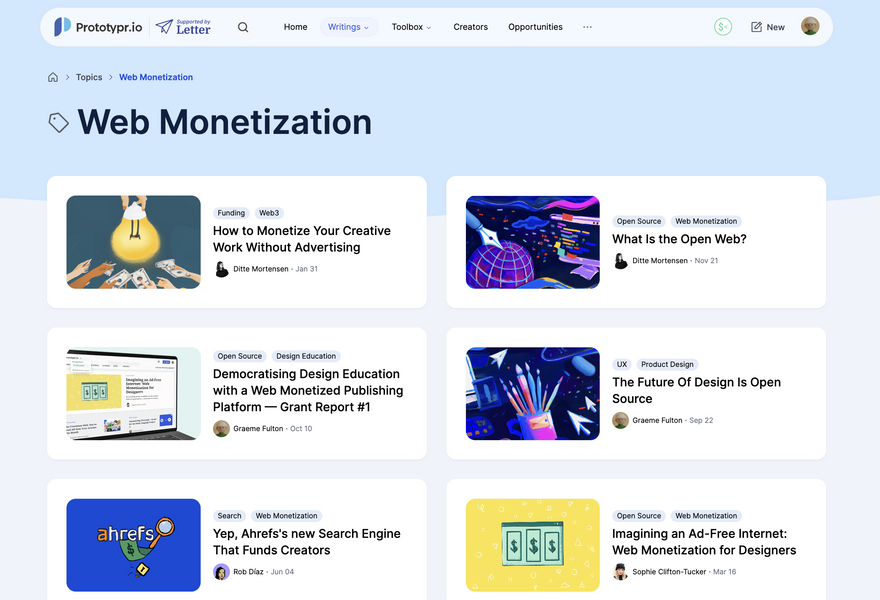Go to the home breadcrumb icon
Image resolution: width=880 pixels, height=600 pixels.
click(53, 77)
